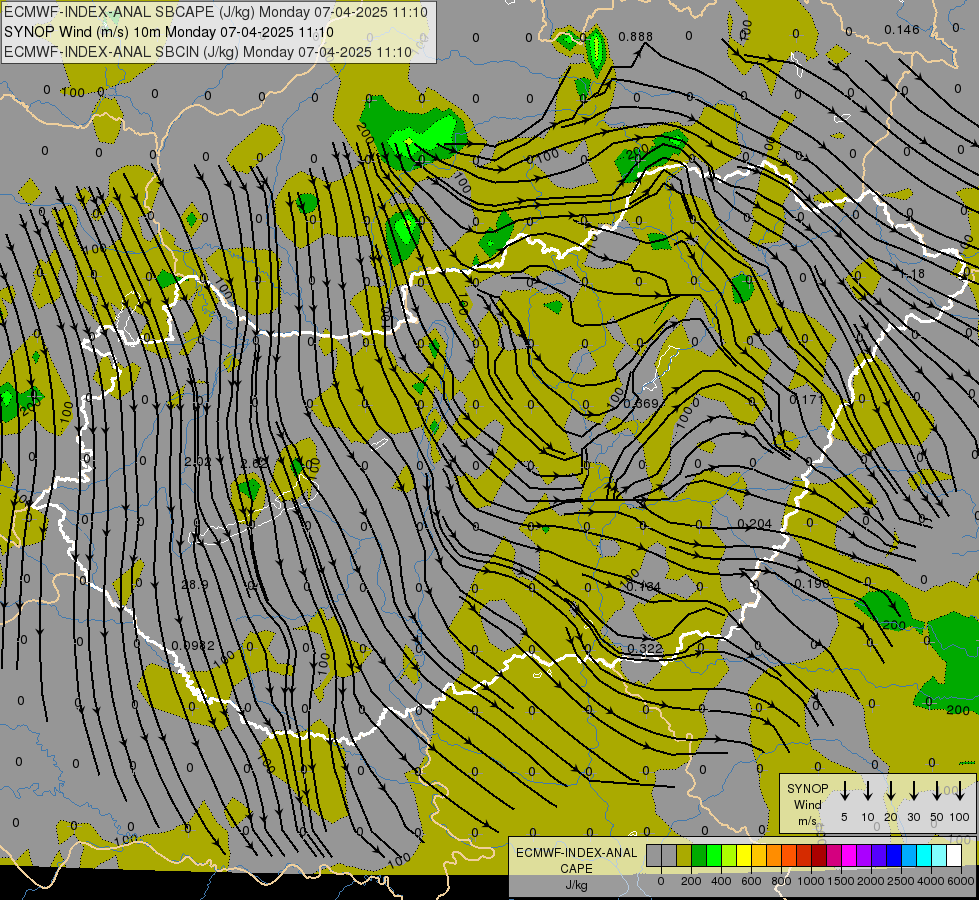Viewport: 979px width, 900px height.
Task: Click the 50 label in wind legend
Action: click(937, 817)
